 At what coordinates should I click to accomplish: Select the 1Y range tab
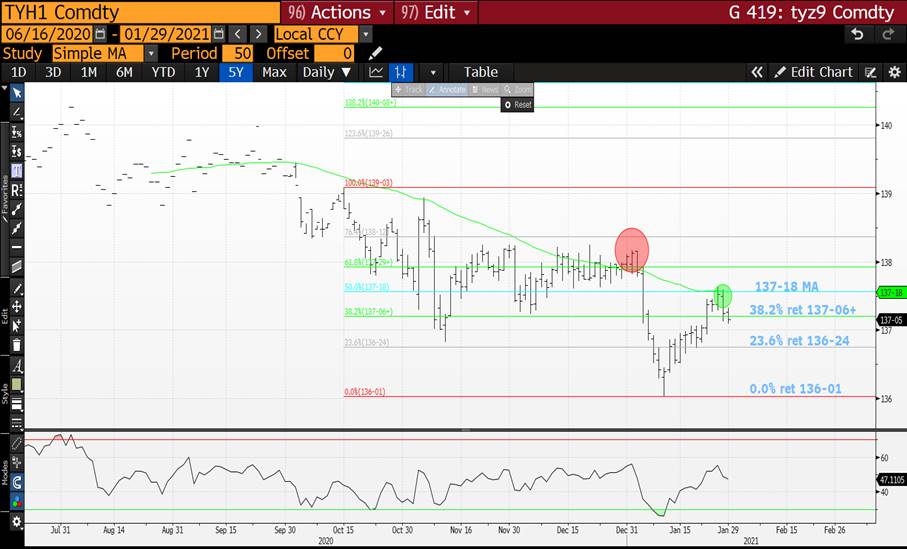(x=201, y=72)
